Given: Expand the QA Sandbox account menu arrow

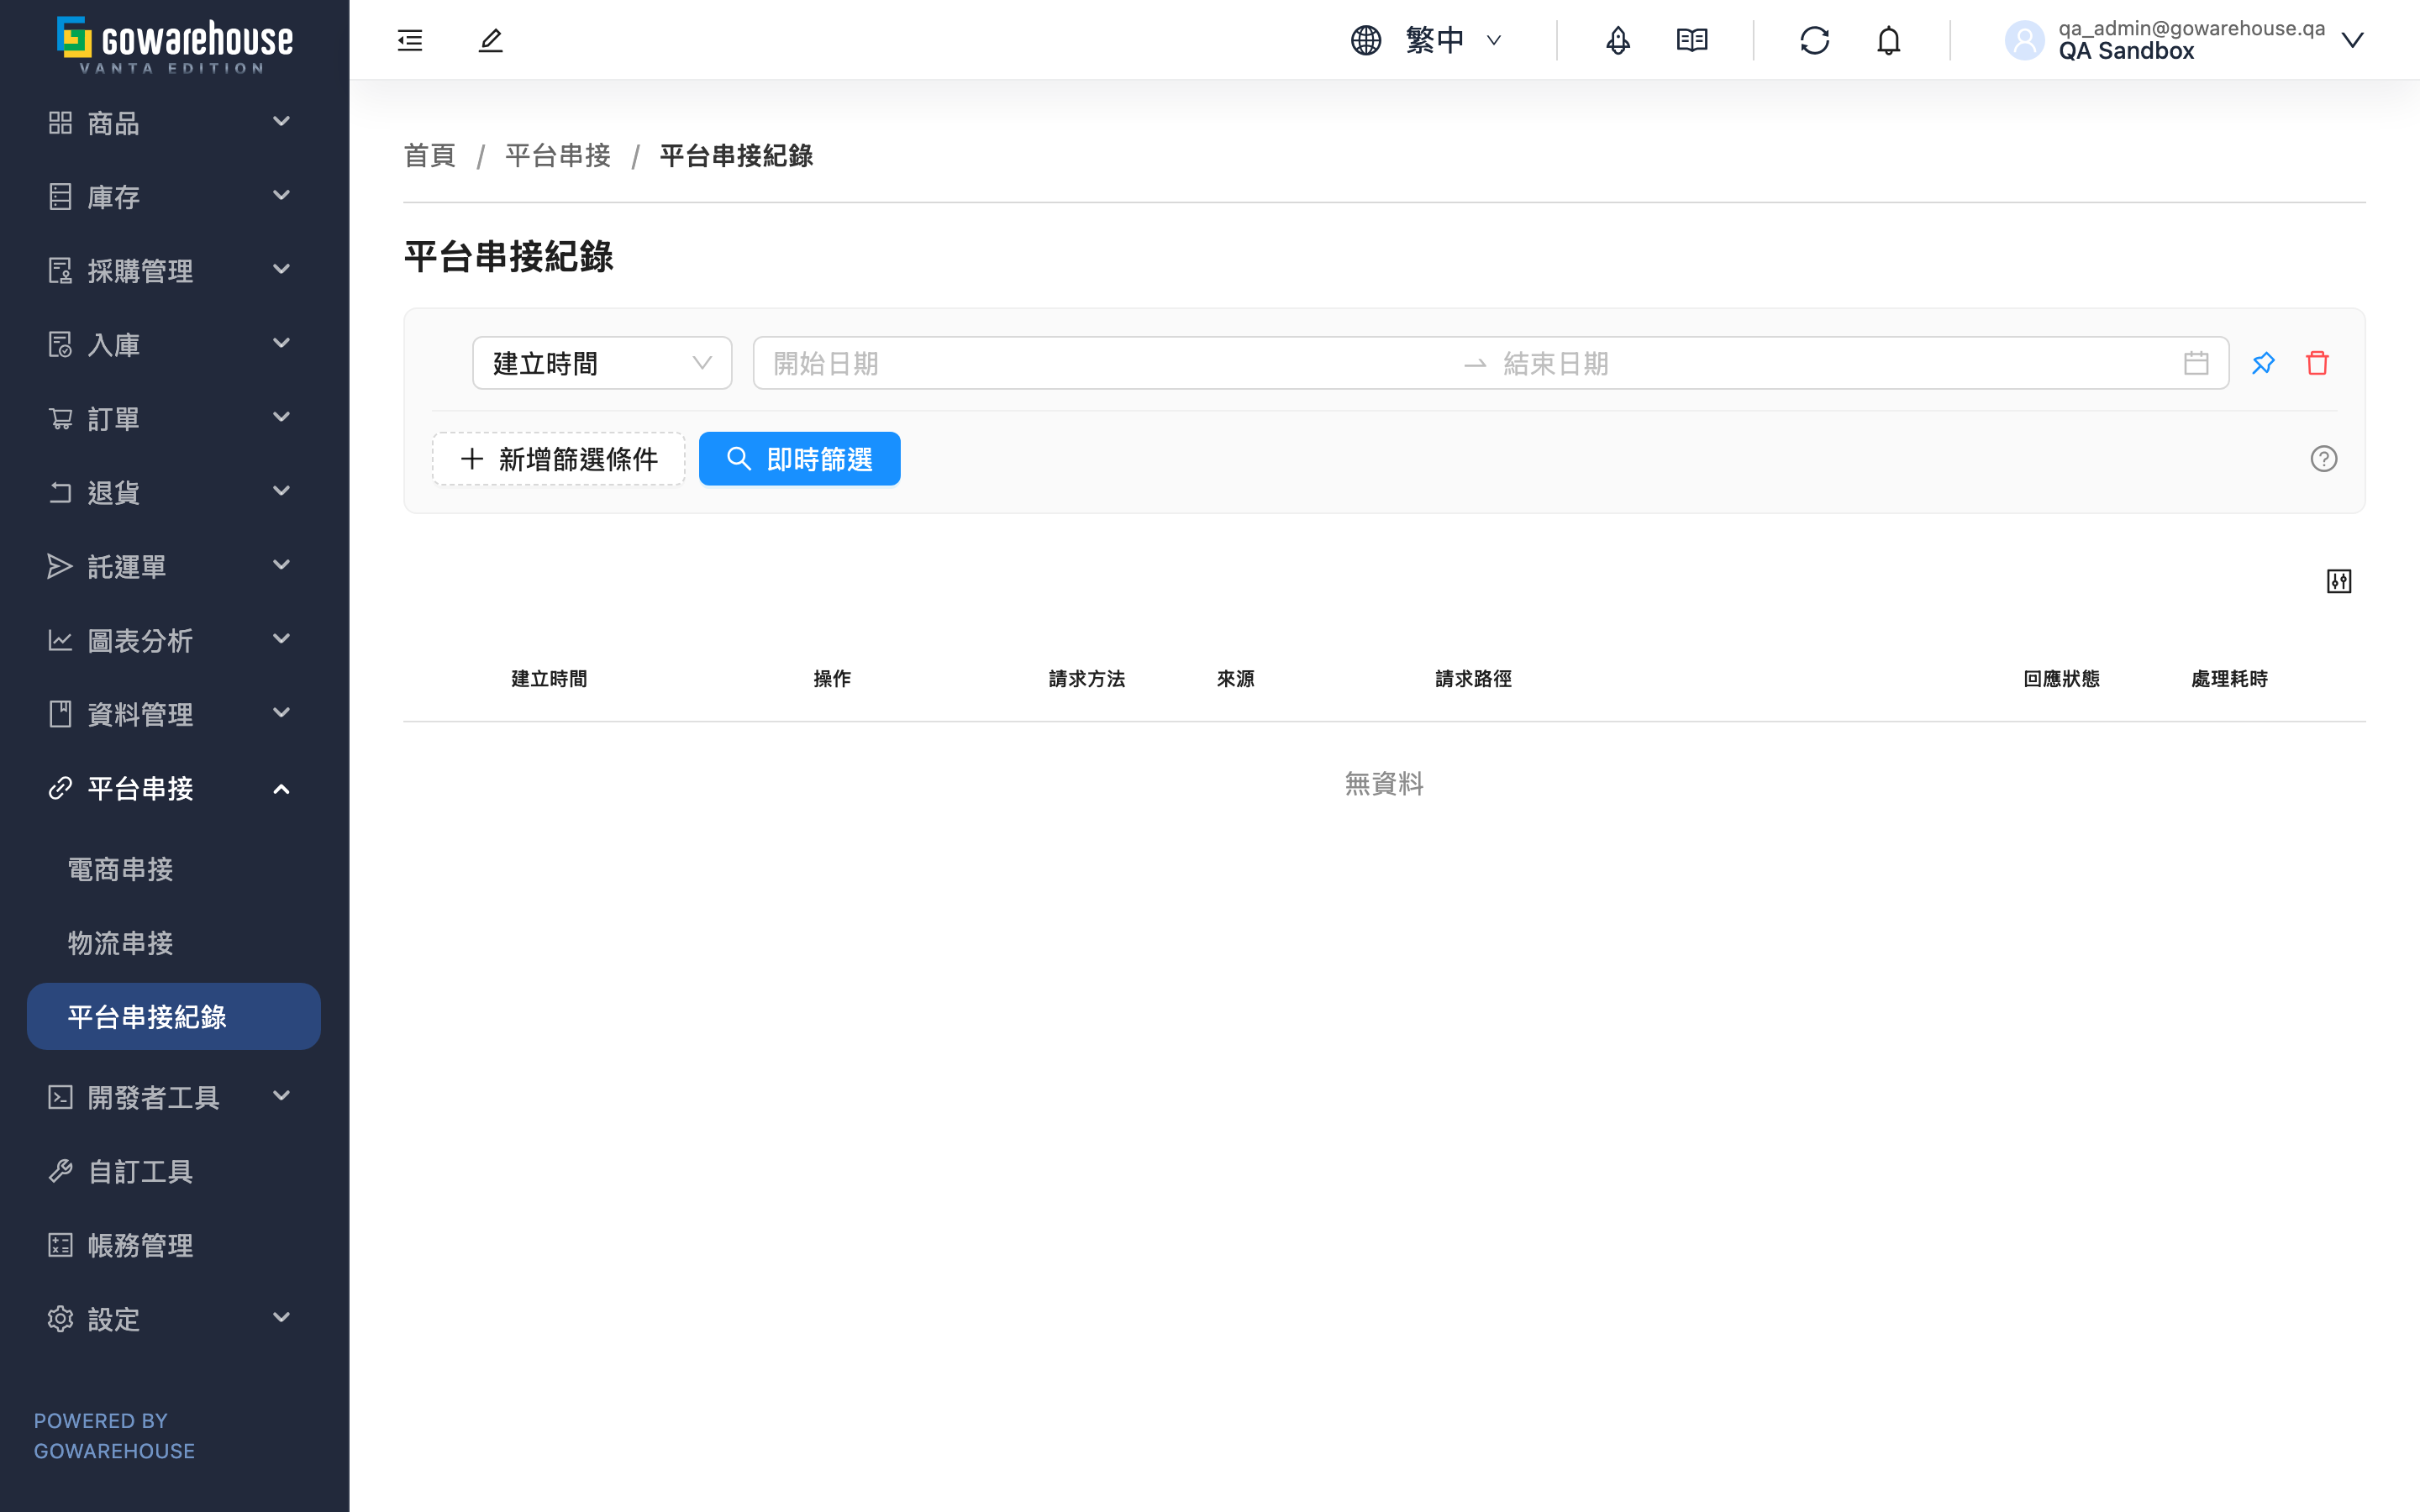Looking at the screenshot, I should coord(2352,40).
